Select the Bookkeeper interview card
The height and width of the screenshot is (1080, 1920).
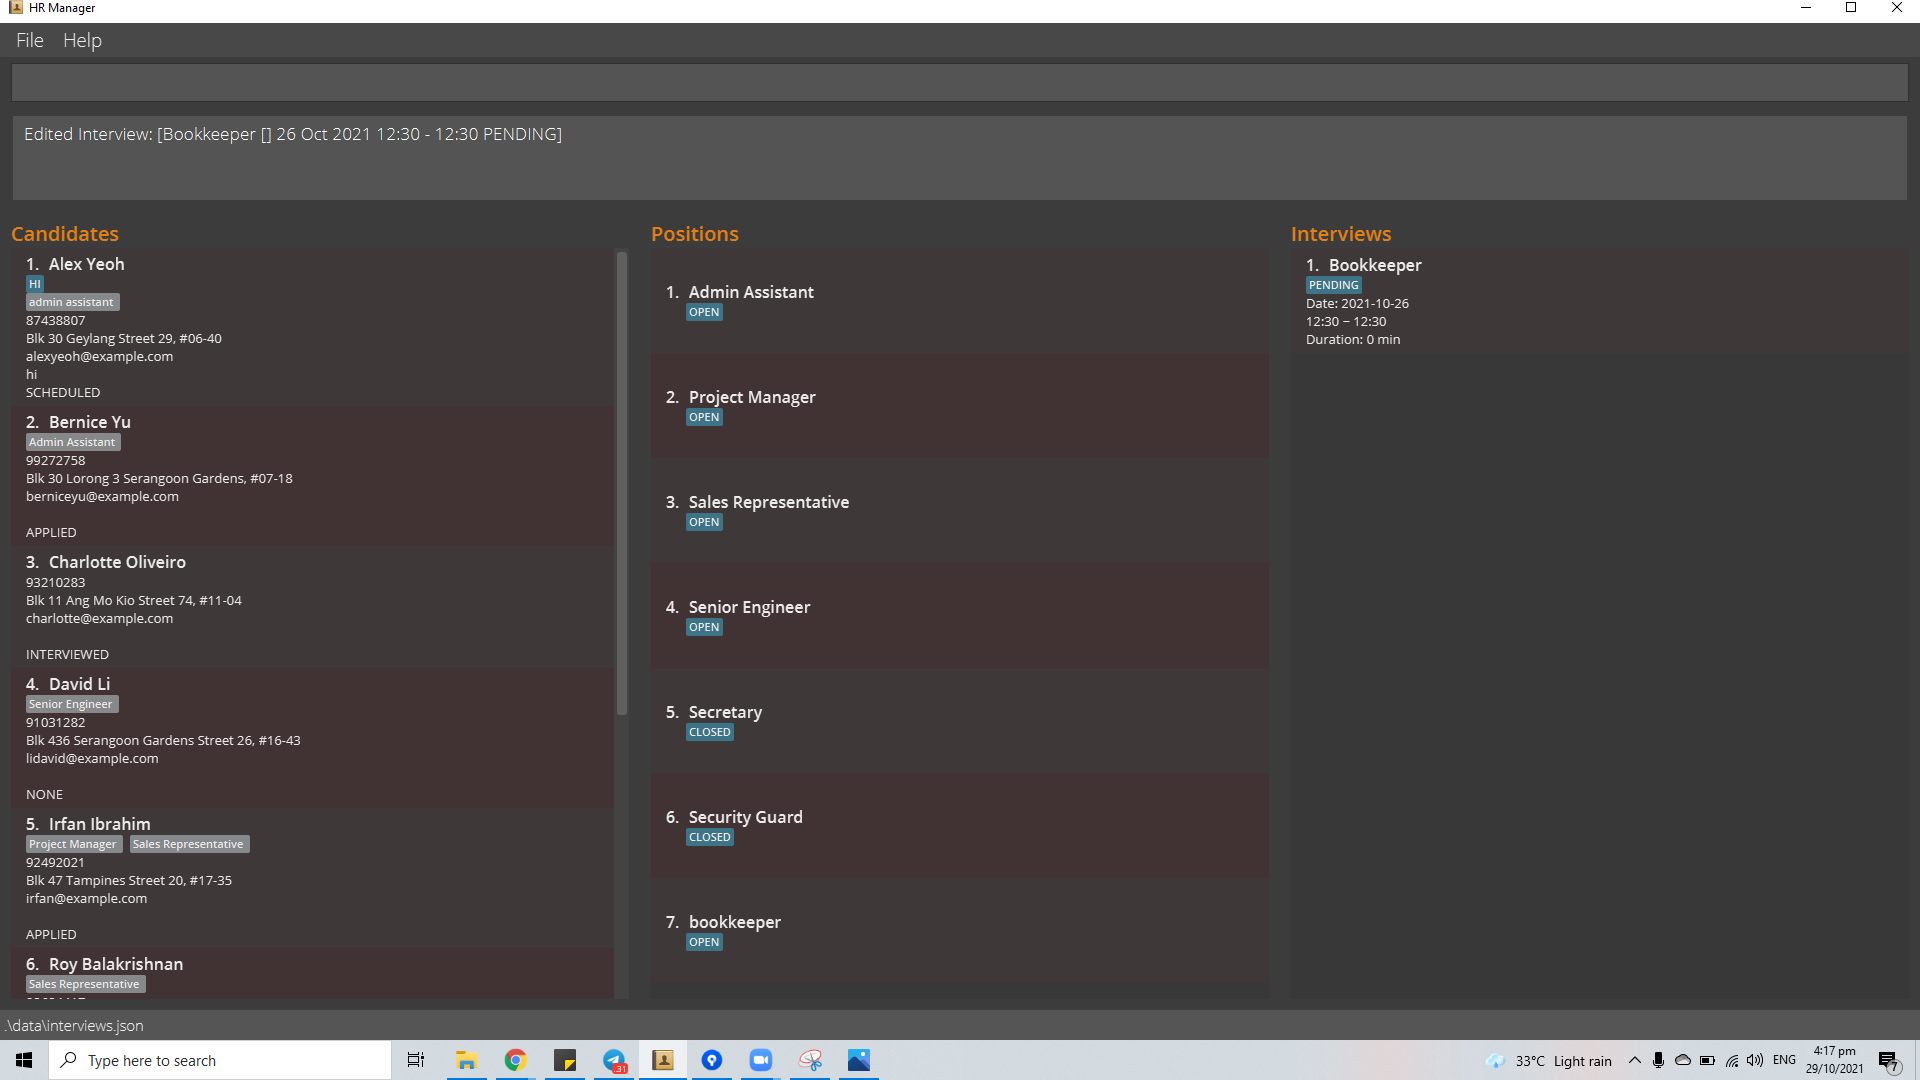tap(1598, 301)
